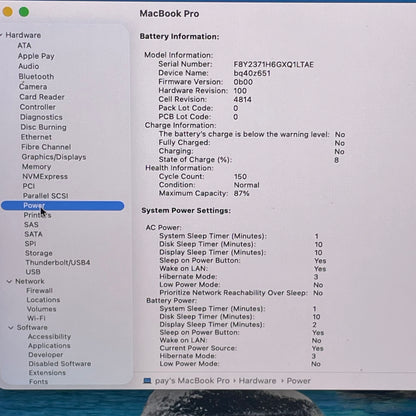
Task: Click the serial number F8Y2371H6GXQ1LTAE
Action: click(x=273, y=64)
